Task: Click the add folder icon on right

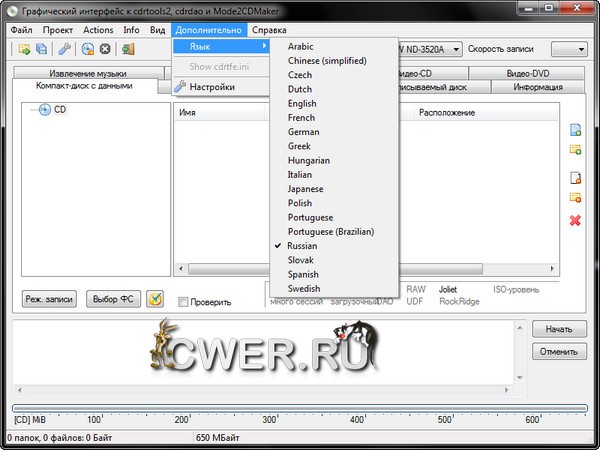Action: point(575,150)
